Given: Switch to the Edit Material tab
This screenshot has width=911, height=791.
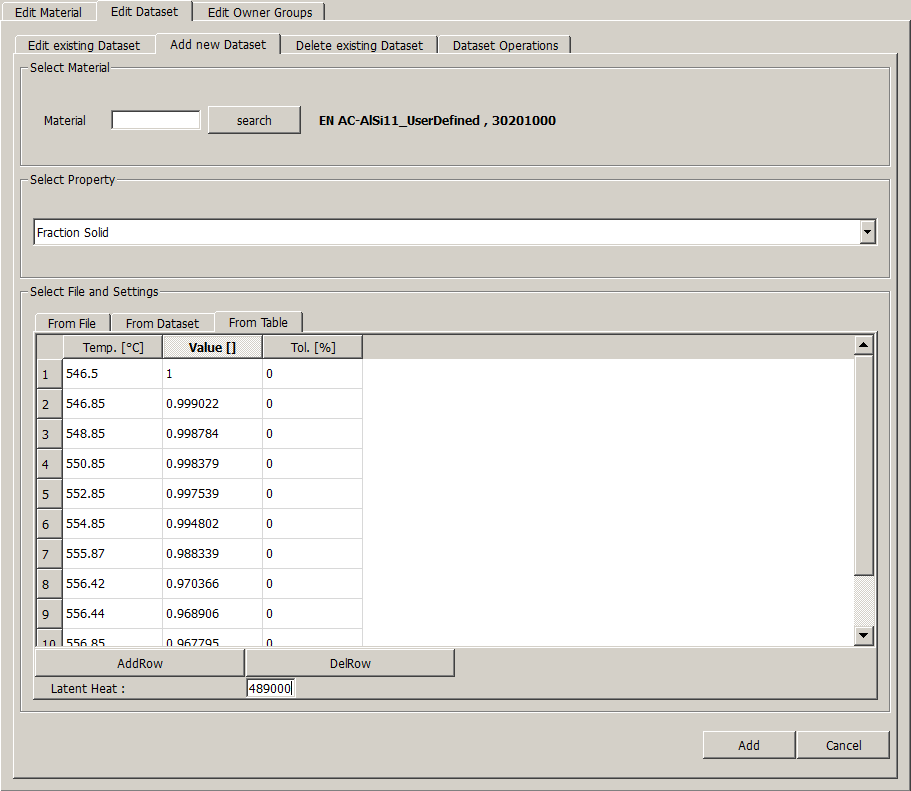Looking at the screenshot, I should tap(48, 12).
